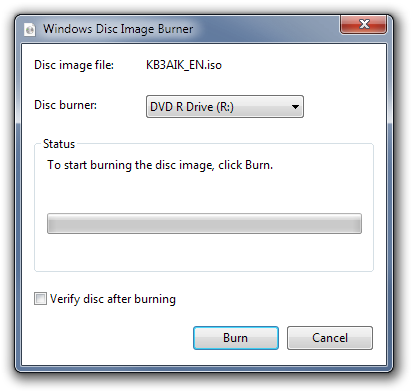Click the 'To start burning the disc image' message
This screenshot has width=412, height=391.
(x=160, y=165)
